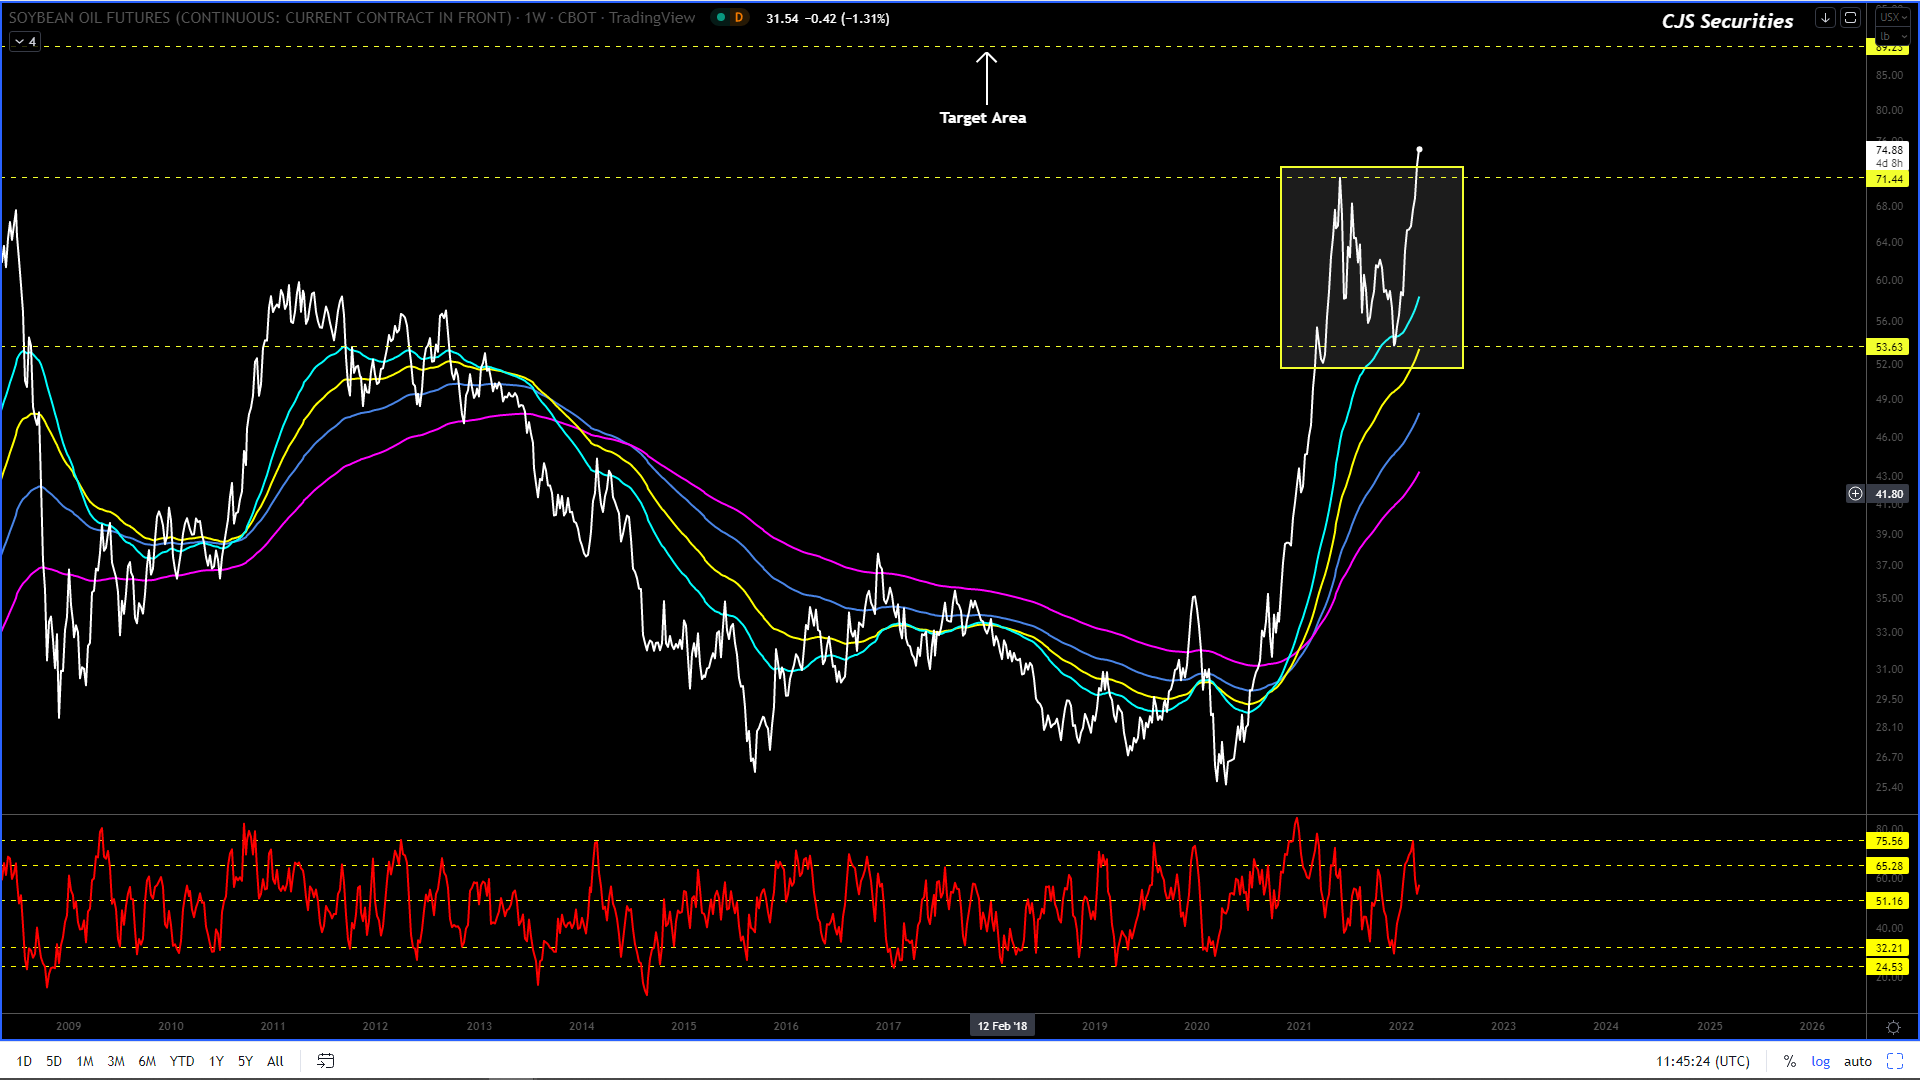Toggle percent scale mode
This screenshot has height=1080, width=1920.
pos(1789,1061)
